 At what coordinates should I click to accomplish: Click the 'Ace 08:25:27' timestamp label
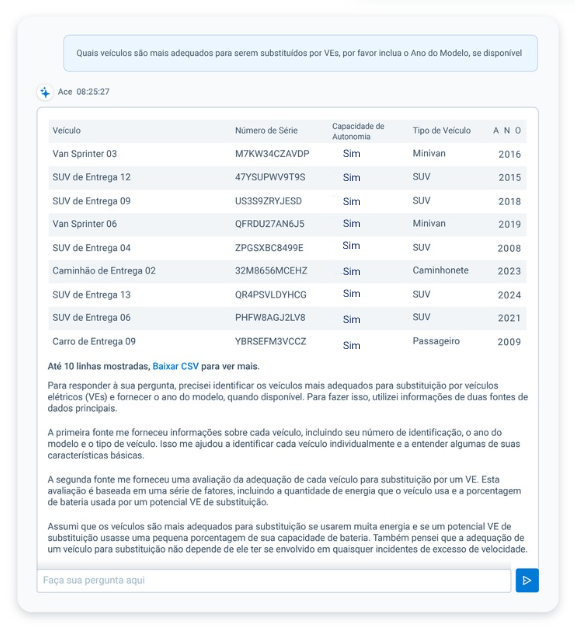pos(83,92)
